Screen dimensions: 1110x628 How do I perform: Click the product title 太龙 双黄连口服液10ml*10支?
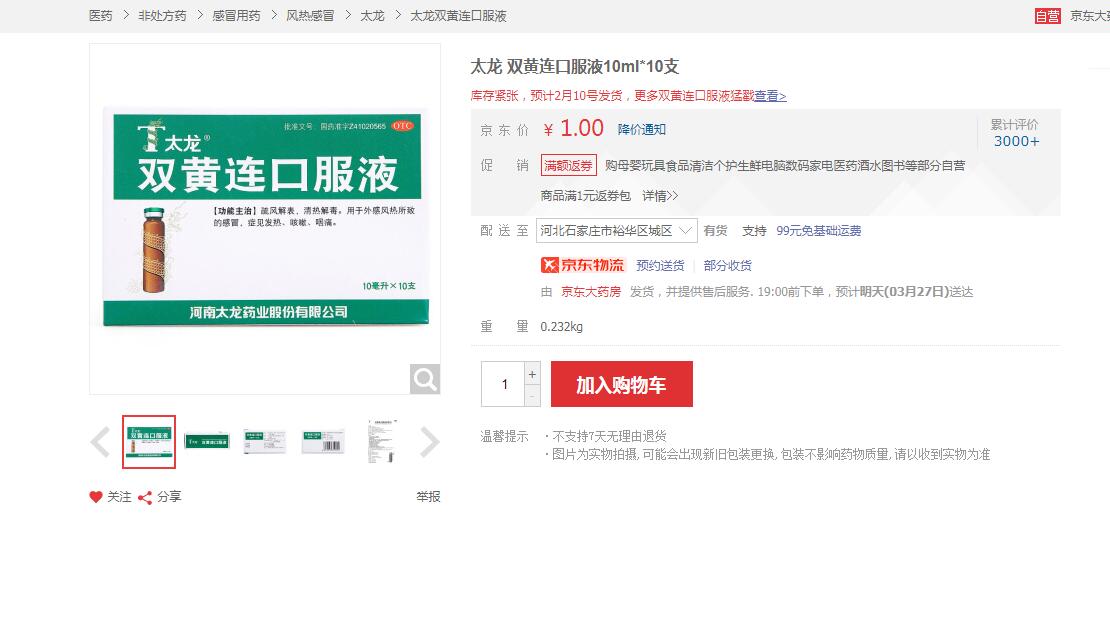(575, 67)
